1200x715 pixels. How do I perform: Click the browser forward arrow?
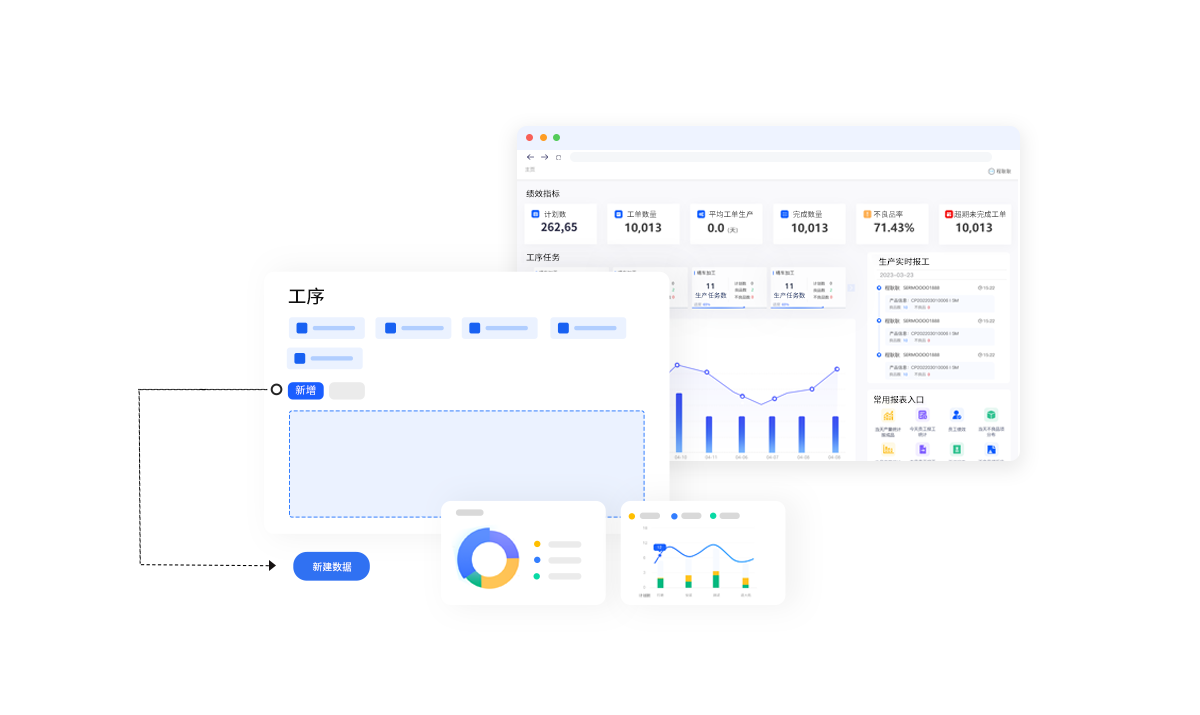tap(545, 157)
